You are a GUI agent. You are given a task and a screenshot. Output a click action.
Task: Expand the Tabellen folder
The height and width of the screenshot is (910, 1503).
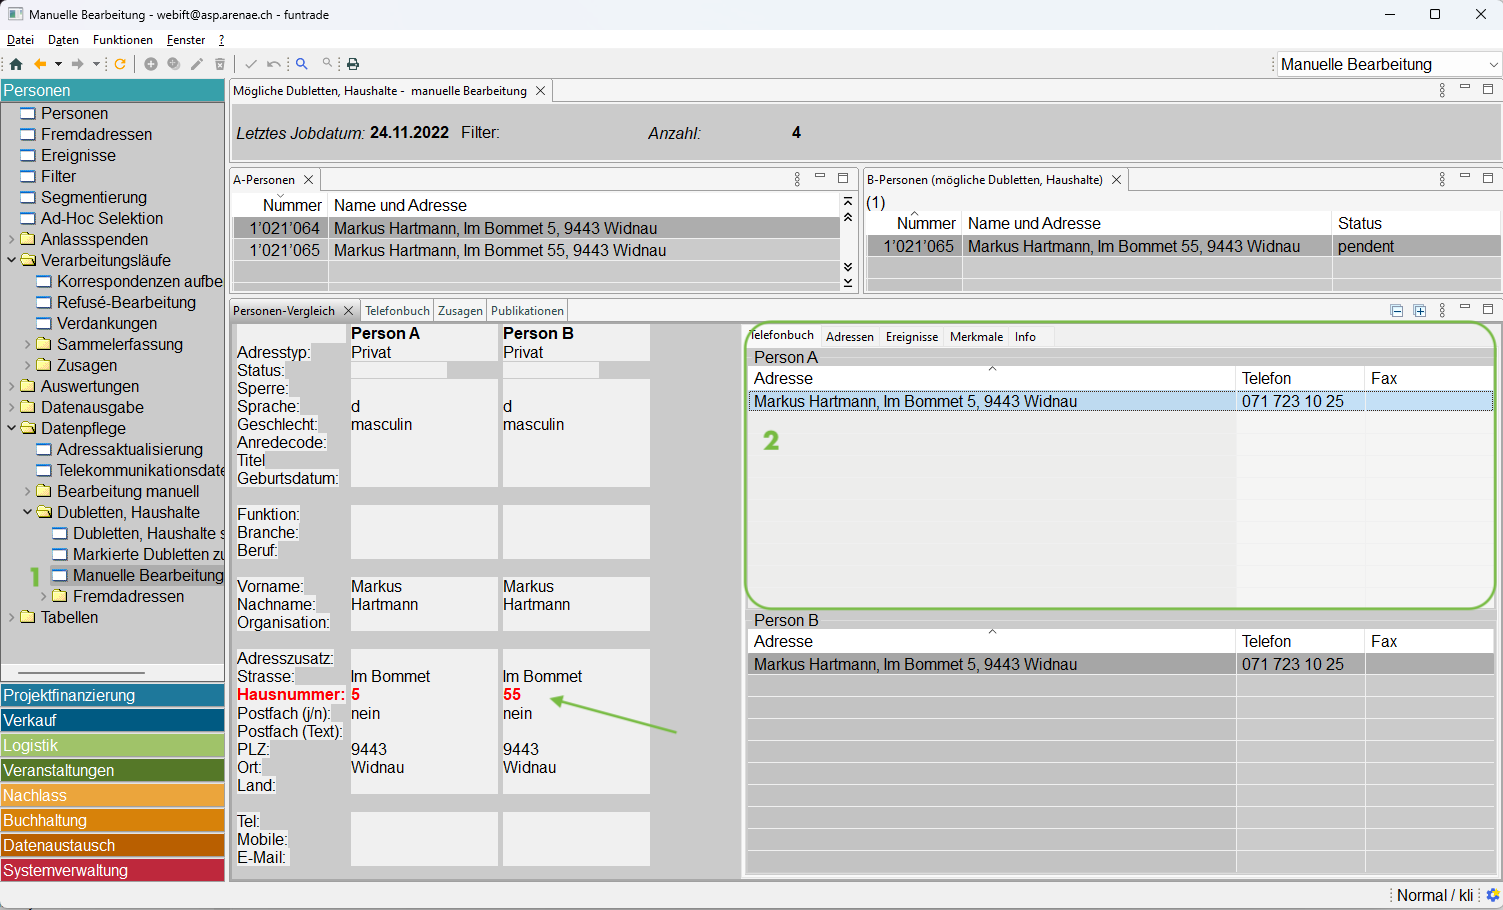[12, 618]
